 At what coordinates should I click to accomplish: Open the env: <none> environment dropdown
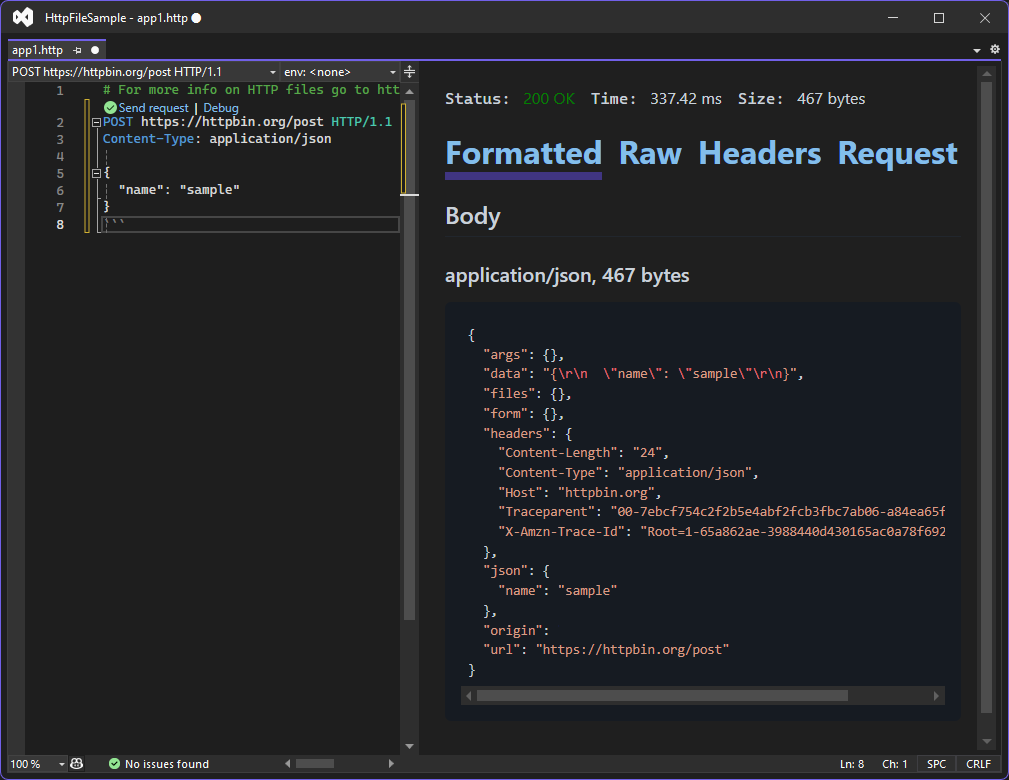point(392,71)
